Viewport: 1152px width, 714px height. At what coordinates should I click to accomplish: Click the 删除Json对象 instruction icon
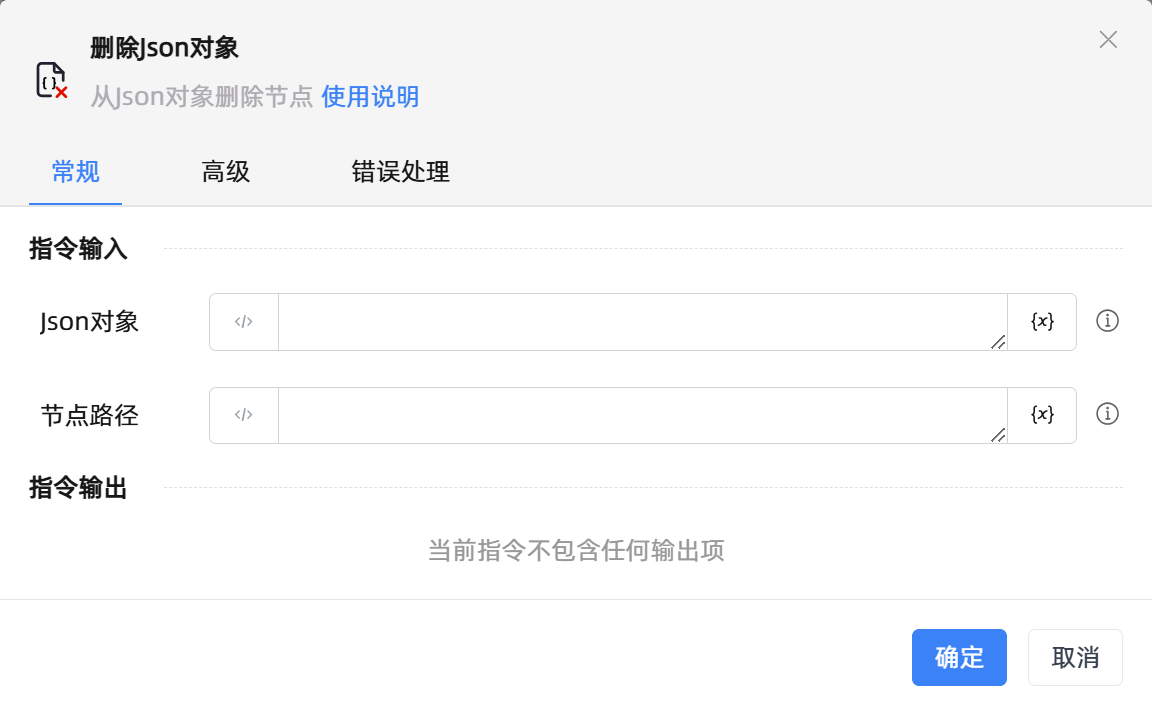coord(49,79)
